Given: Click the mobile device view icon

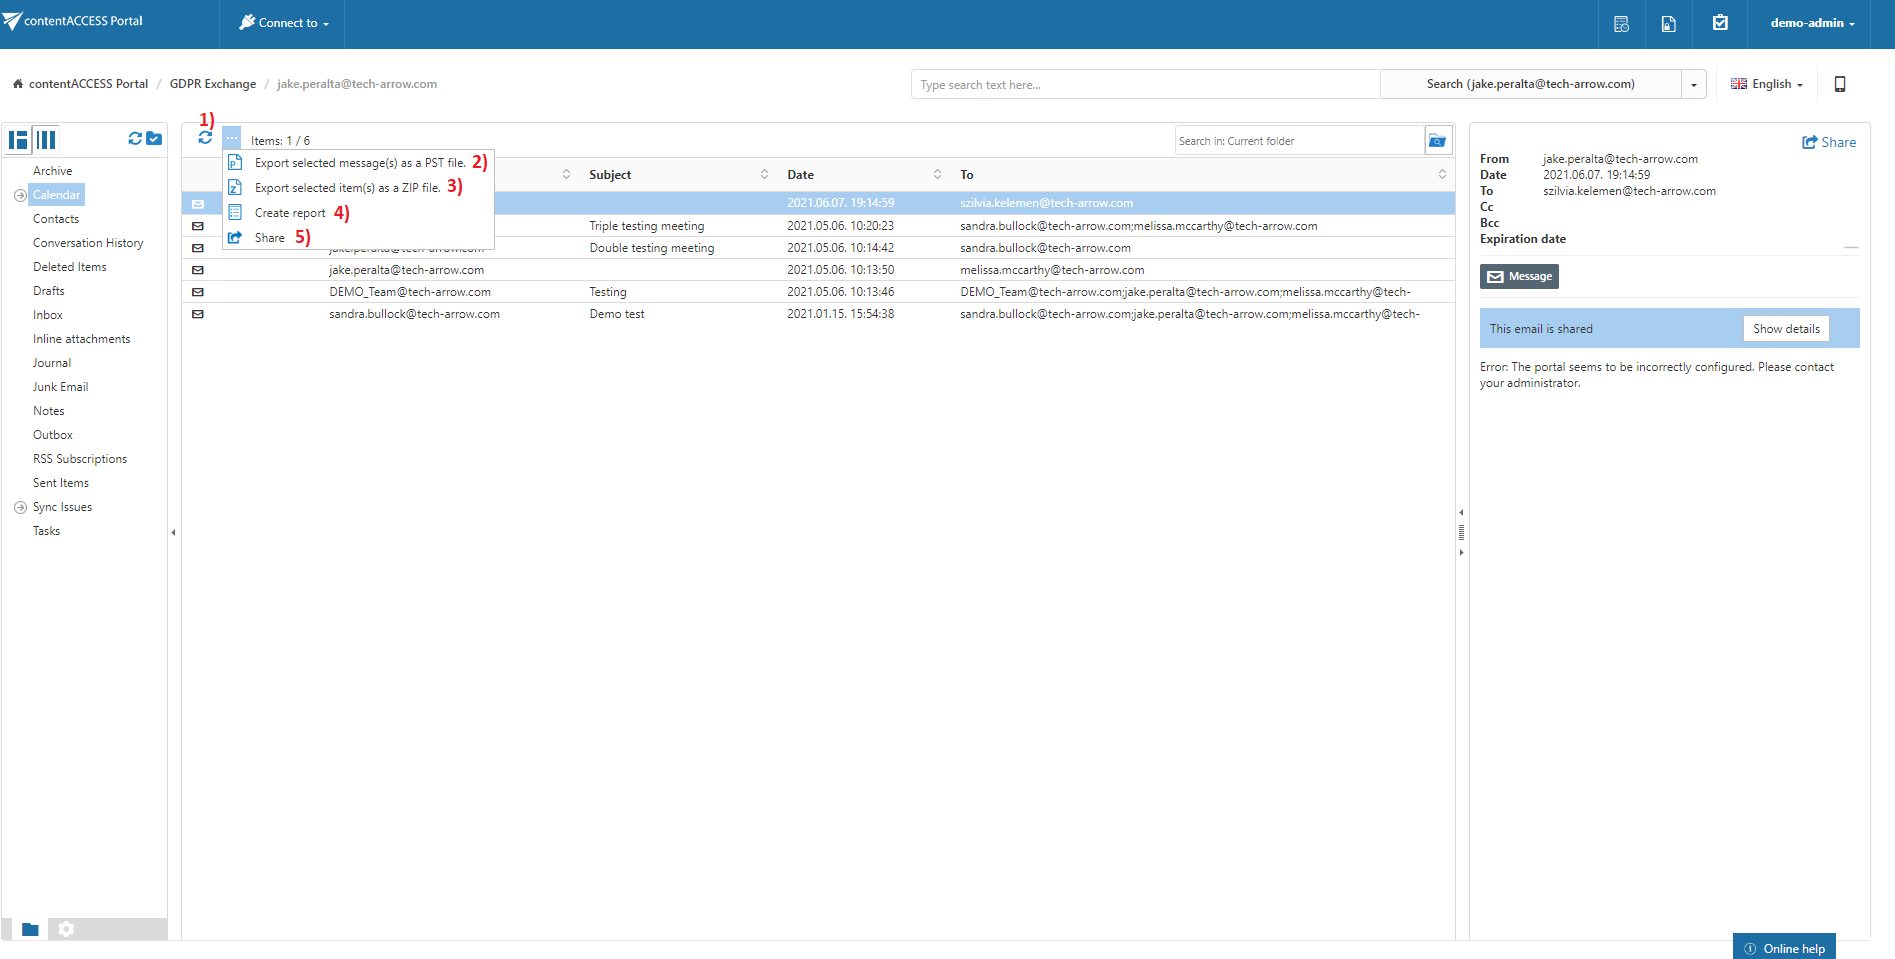Looking at the screenshot, I should click(1839, 84).
